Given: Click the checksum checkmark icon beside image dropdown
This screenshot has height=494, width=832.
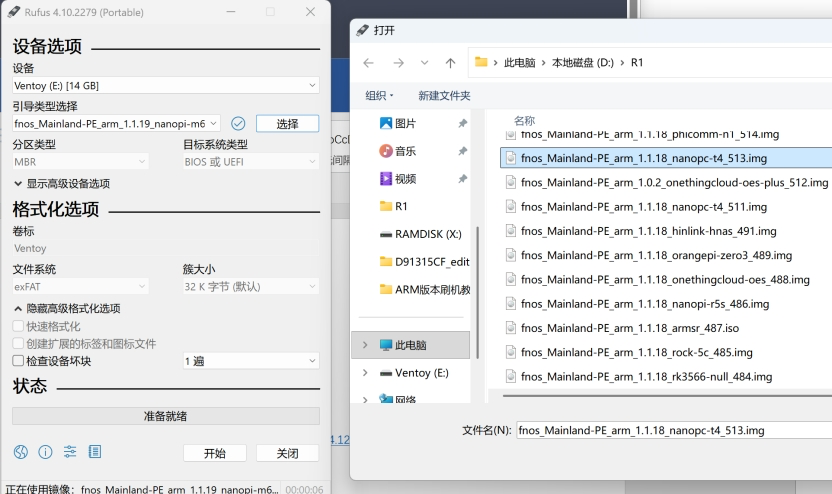Looking at the screenshot, I should point(238,123).
